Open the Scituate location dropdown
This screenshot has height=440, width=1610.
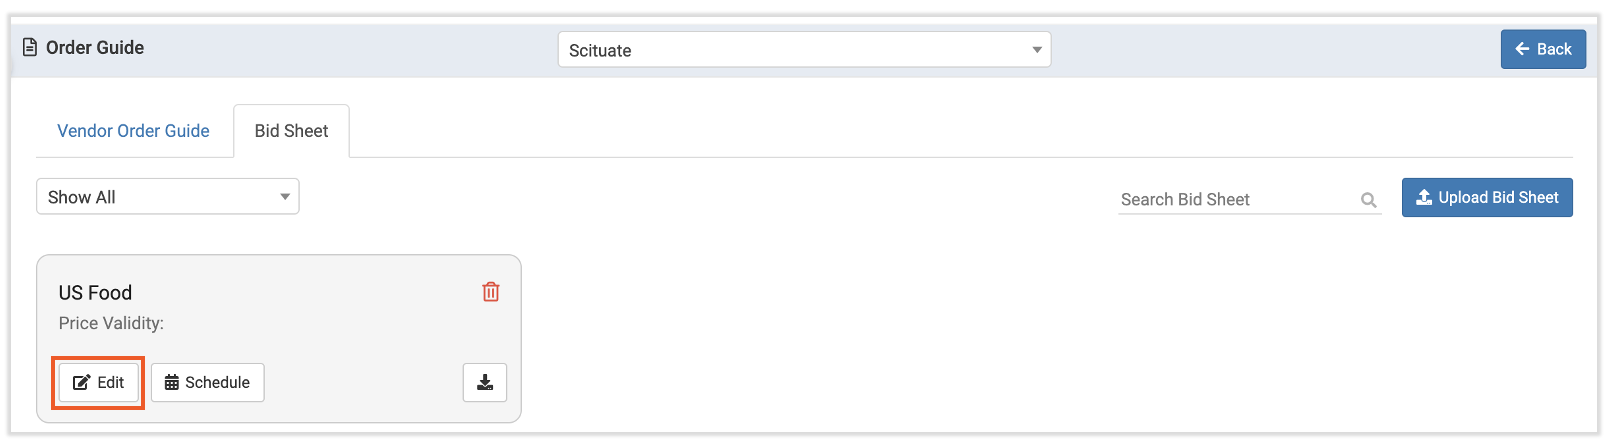(803, 50)
